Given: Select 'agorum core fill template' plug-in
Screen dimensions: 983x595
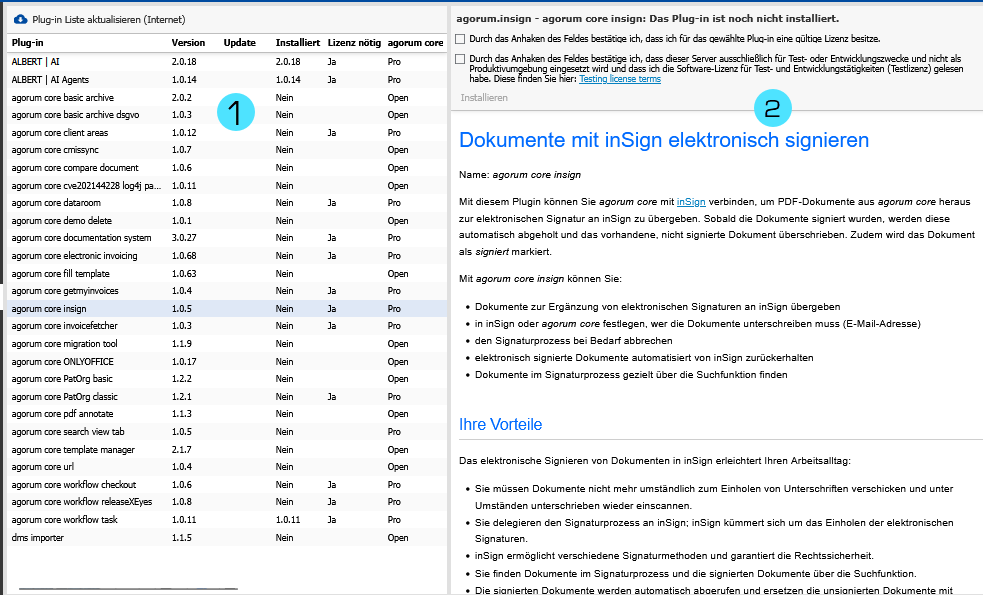Looking at the screenshot, I should coord(227,273).
